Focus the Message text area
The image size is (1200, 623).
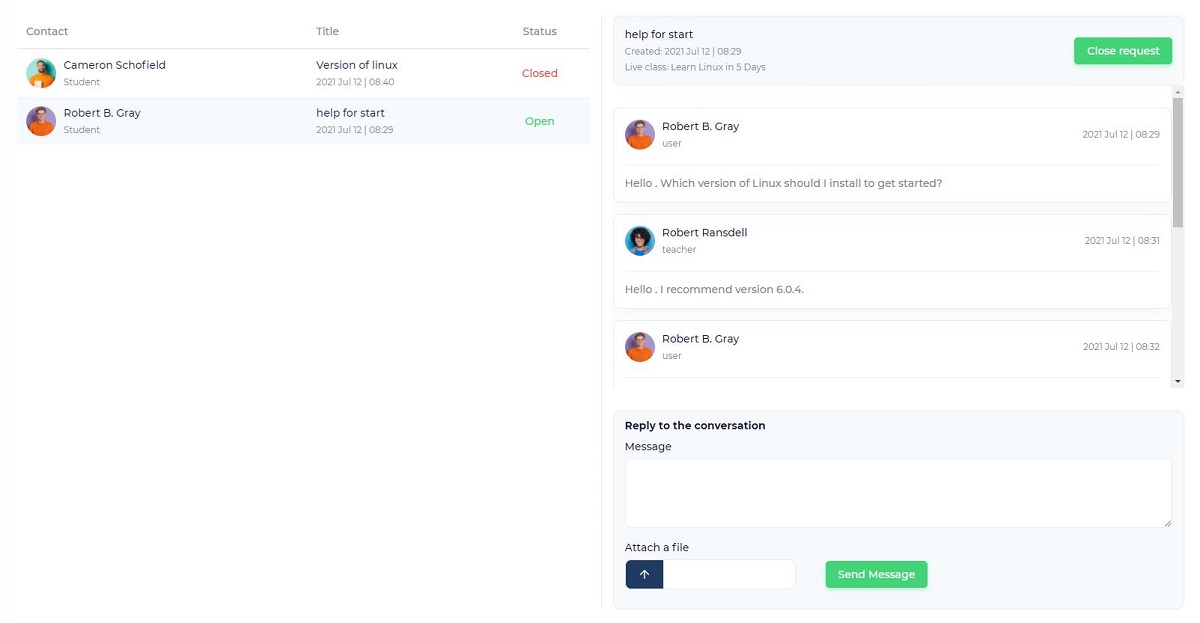click(x=897, y=492)
